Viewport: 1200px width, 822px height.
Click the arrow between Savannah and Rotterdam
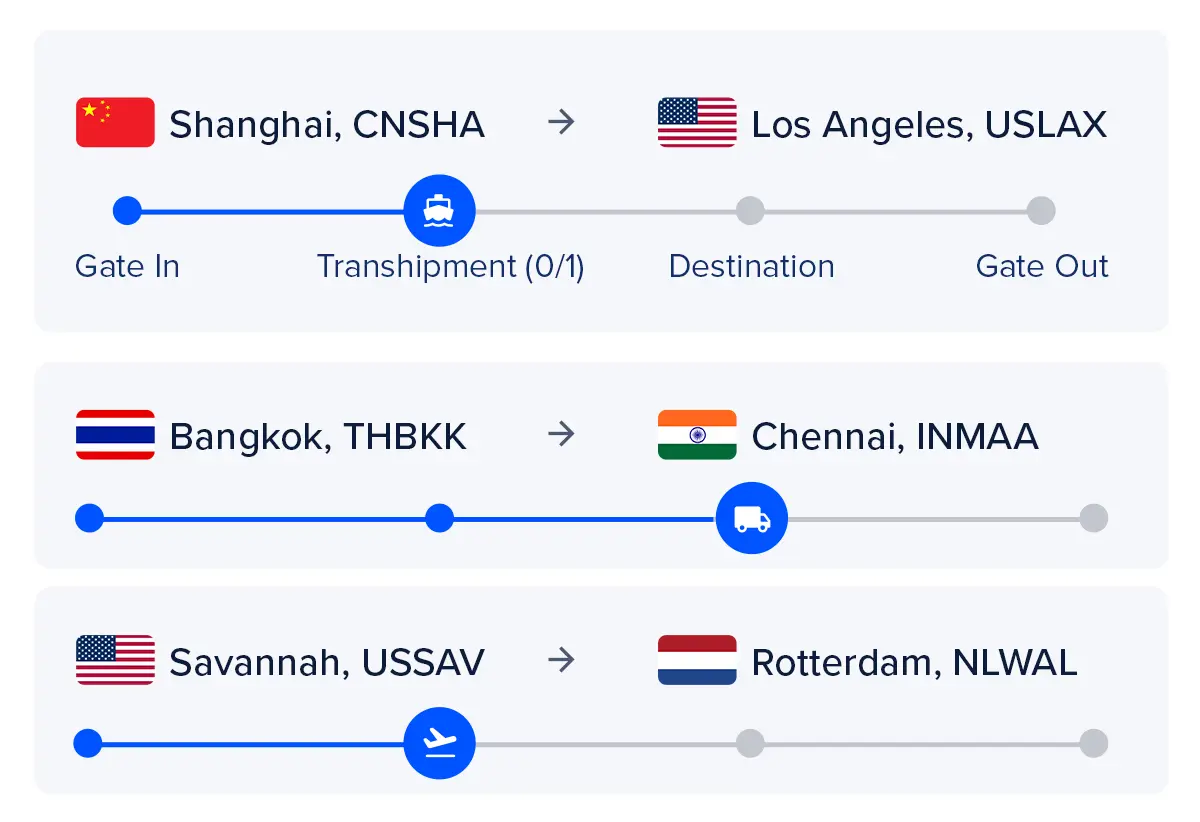tap(563, 660)
